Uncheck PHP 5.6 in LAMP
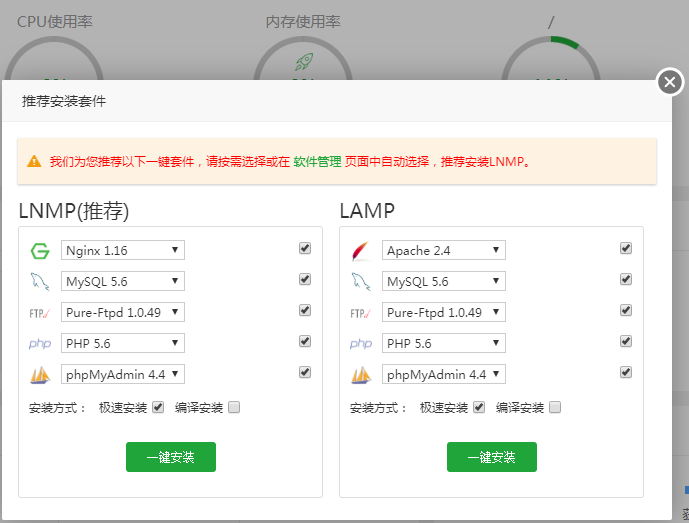 pos(626,341)
